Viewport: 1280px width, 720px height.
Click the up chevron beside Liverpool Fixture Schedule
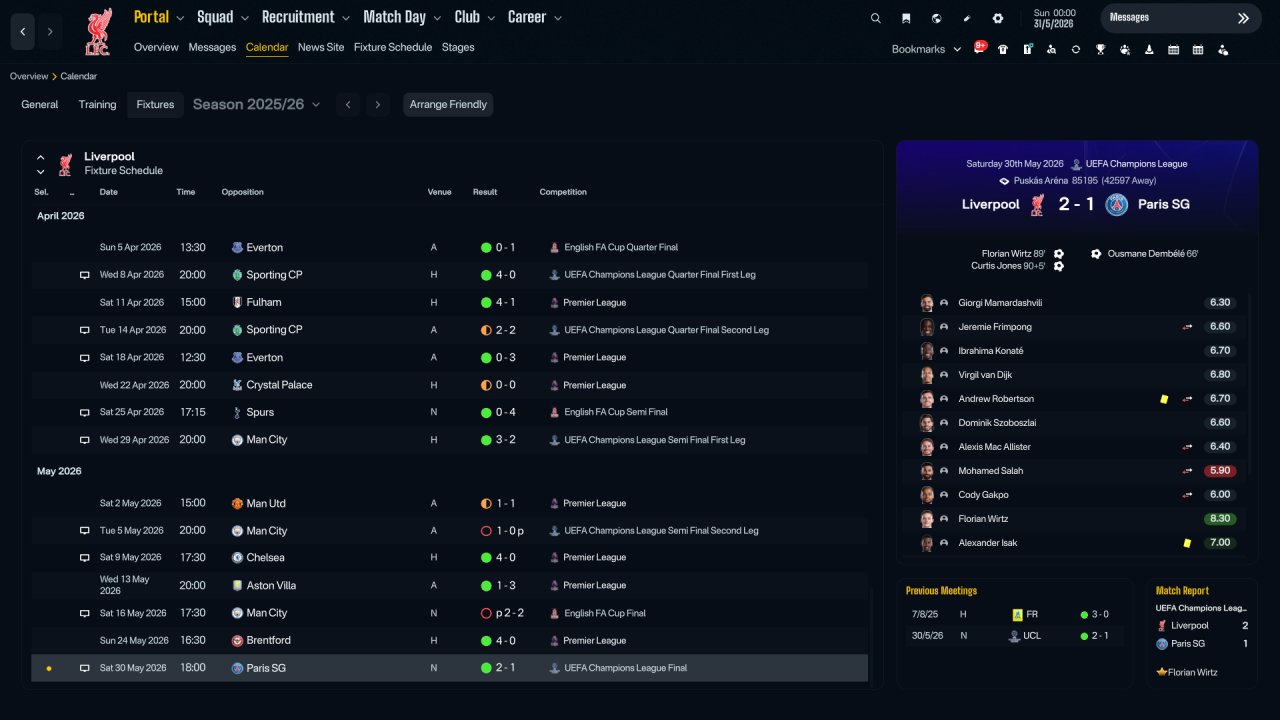click(41, 157)
